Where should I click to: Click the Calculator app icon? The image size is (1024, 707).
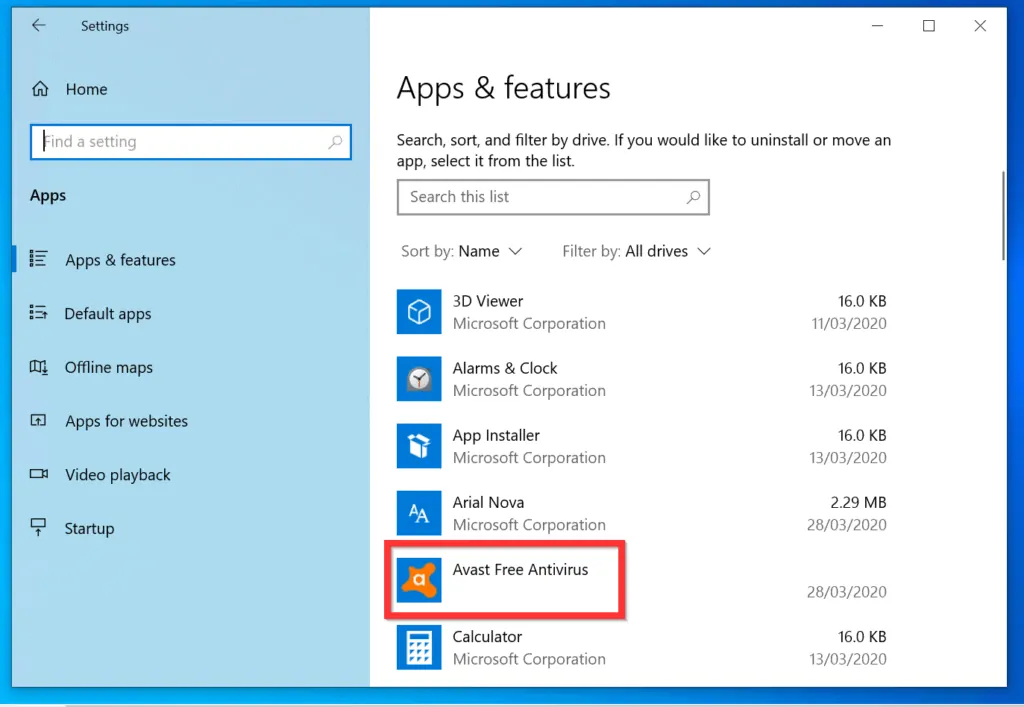(418, 647)
